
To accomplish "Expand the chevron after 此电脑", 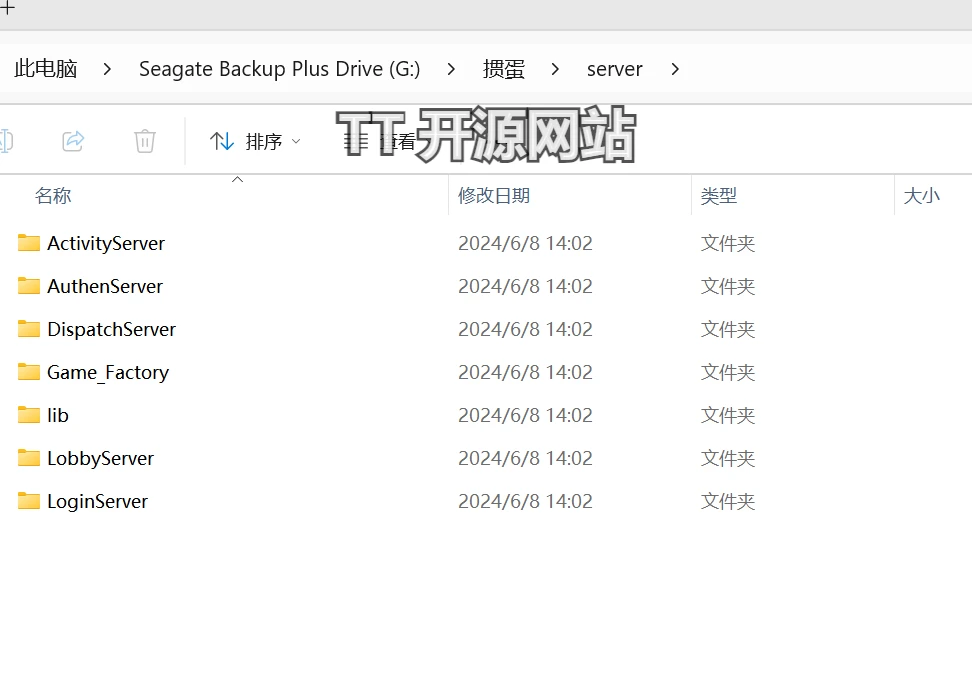I will click(x=107, y=69).
